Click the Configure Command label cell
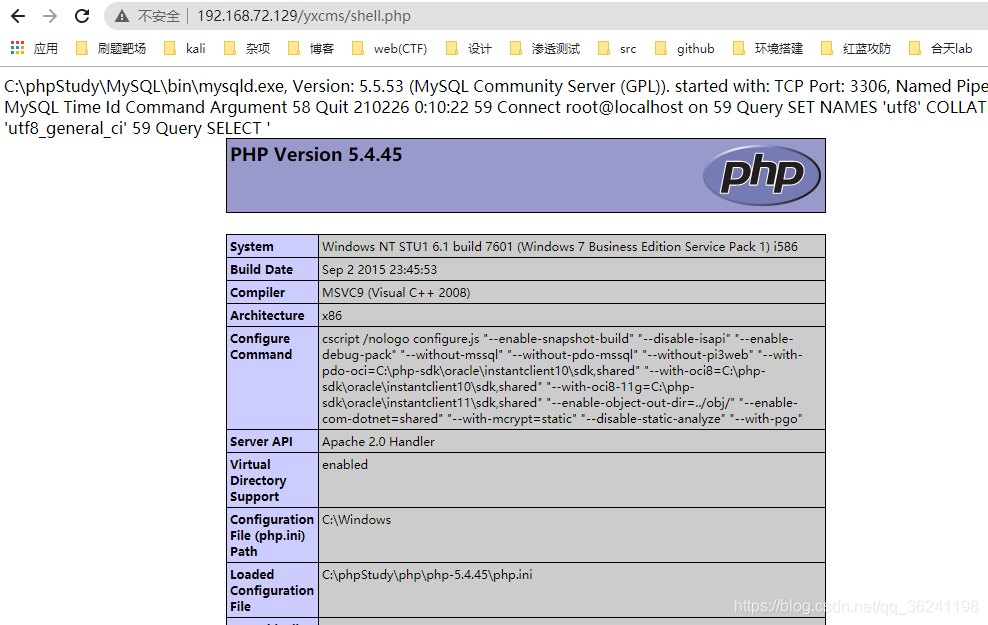This screenshot has width=988, height=625. [272, 378]
